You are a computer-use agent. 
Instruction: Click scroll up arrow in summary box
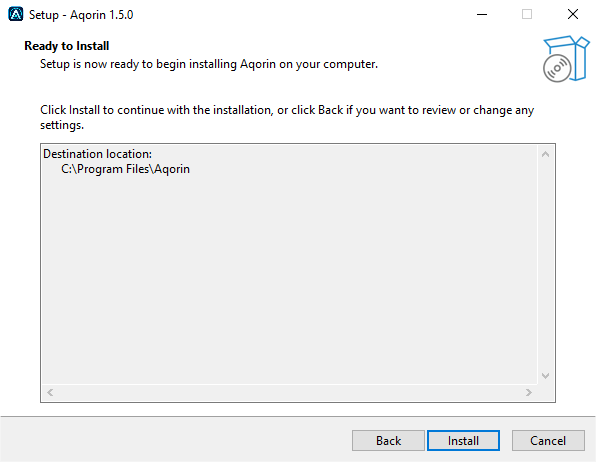545,154
